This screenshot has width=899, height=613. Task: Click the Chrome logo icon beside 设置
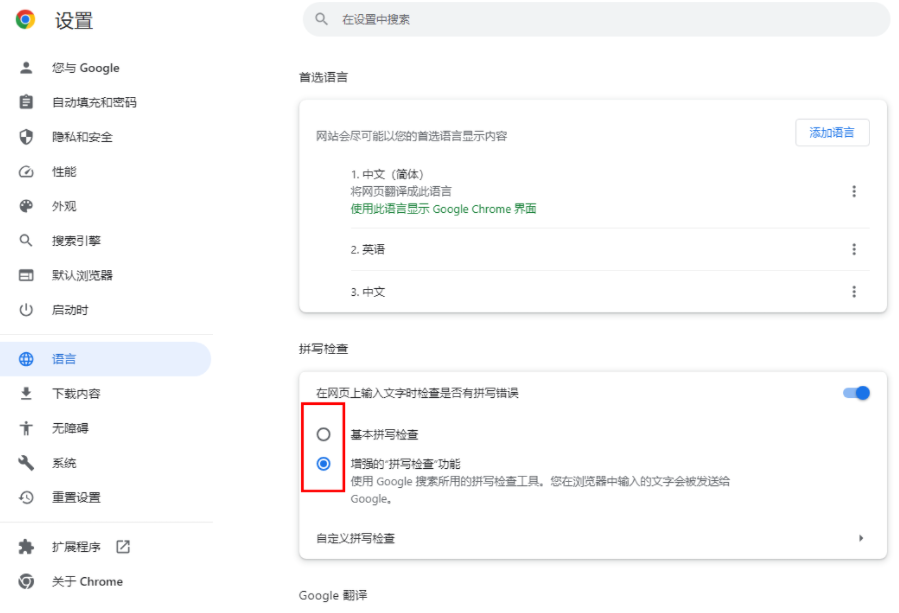coord(25,19)
